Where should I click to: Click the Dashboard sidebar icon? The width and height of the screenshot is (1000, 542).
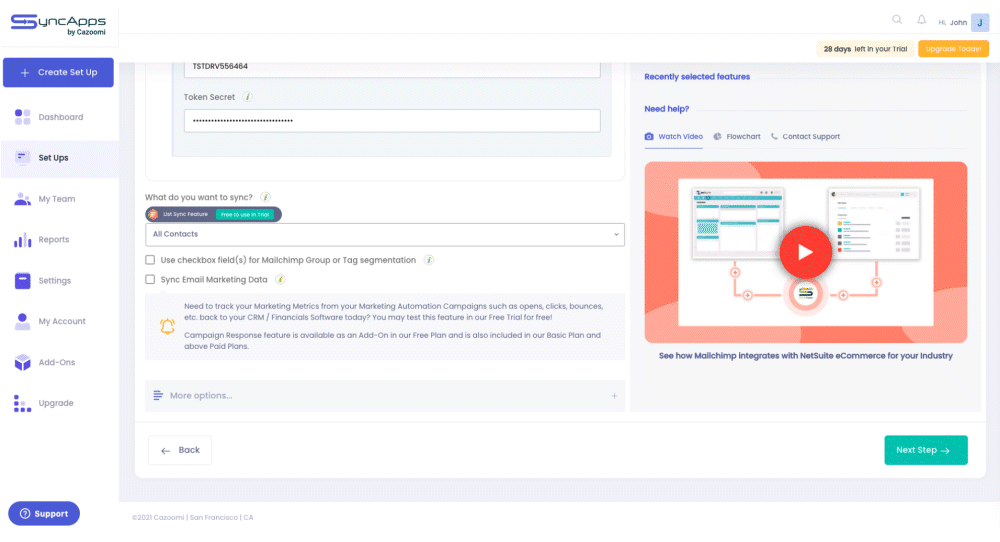click(x=22, y=117)
